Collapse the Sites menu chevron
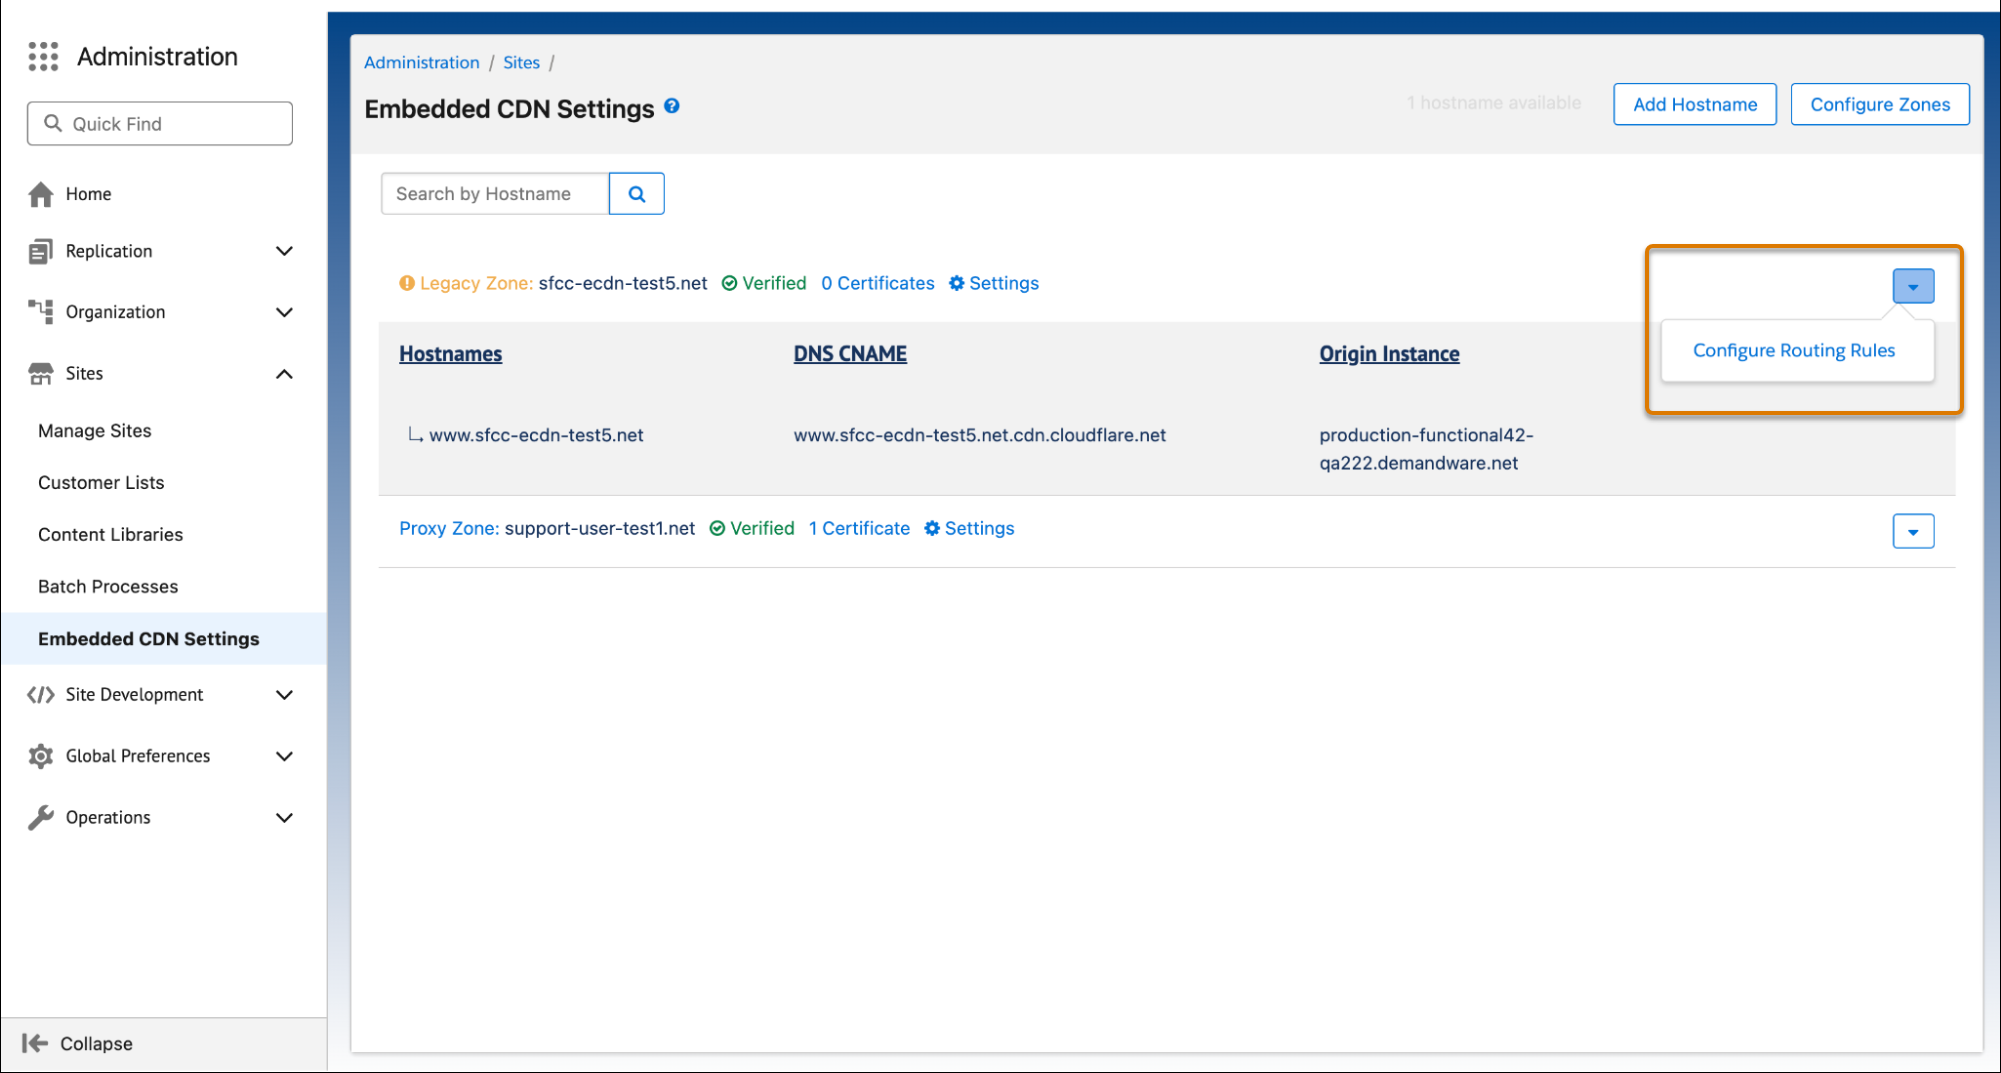 tap(284, 374)
